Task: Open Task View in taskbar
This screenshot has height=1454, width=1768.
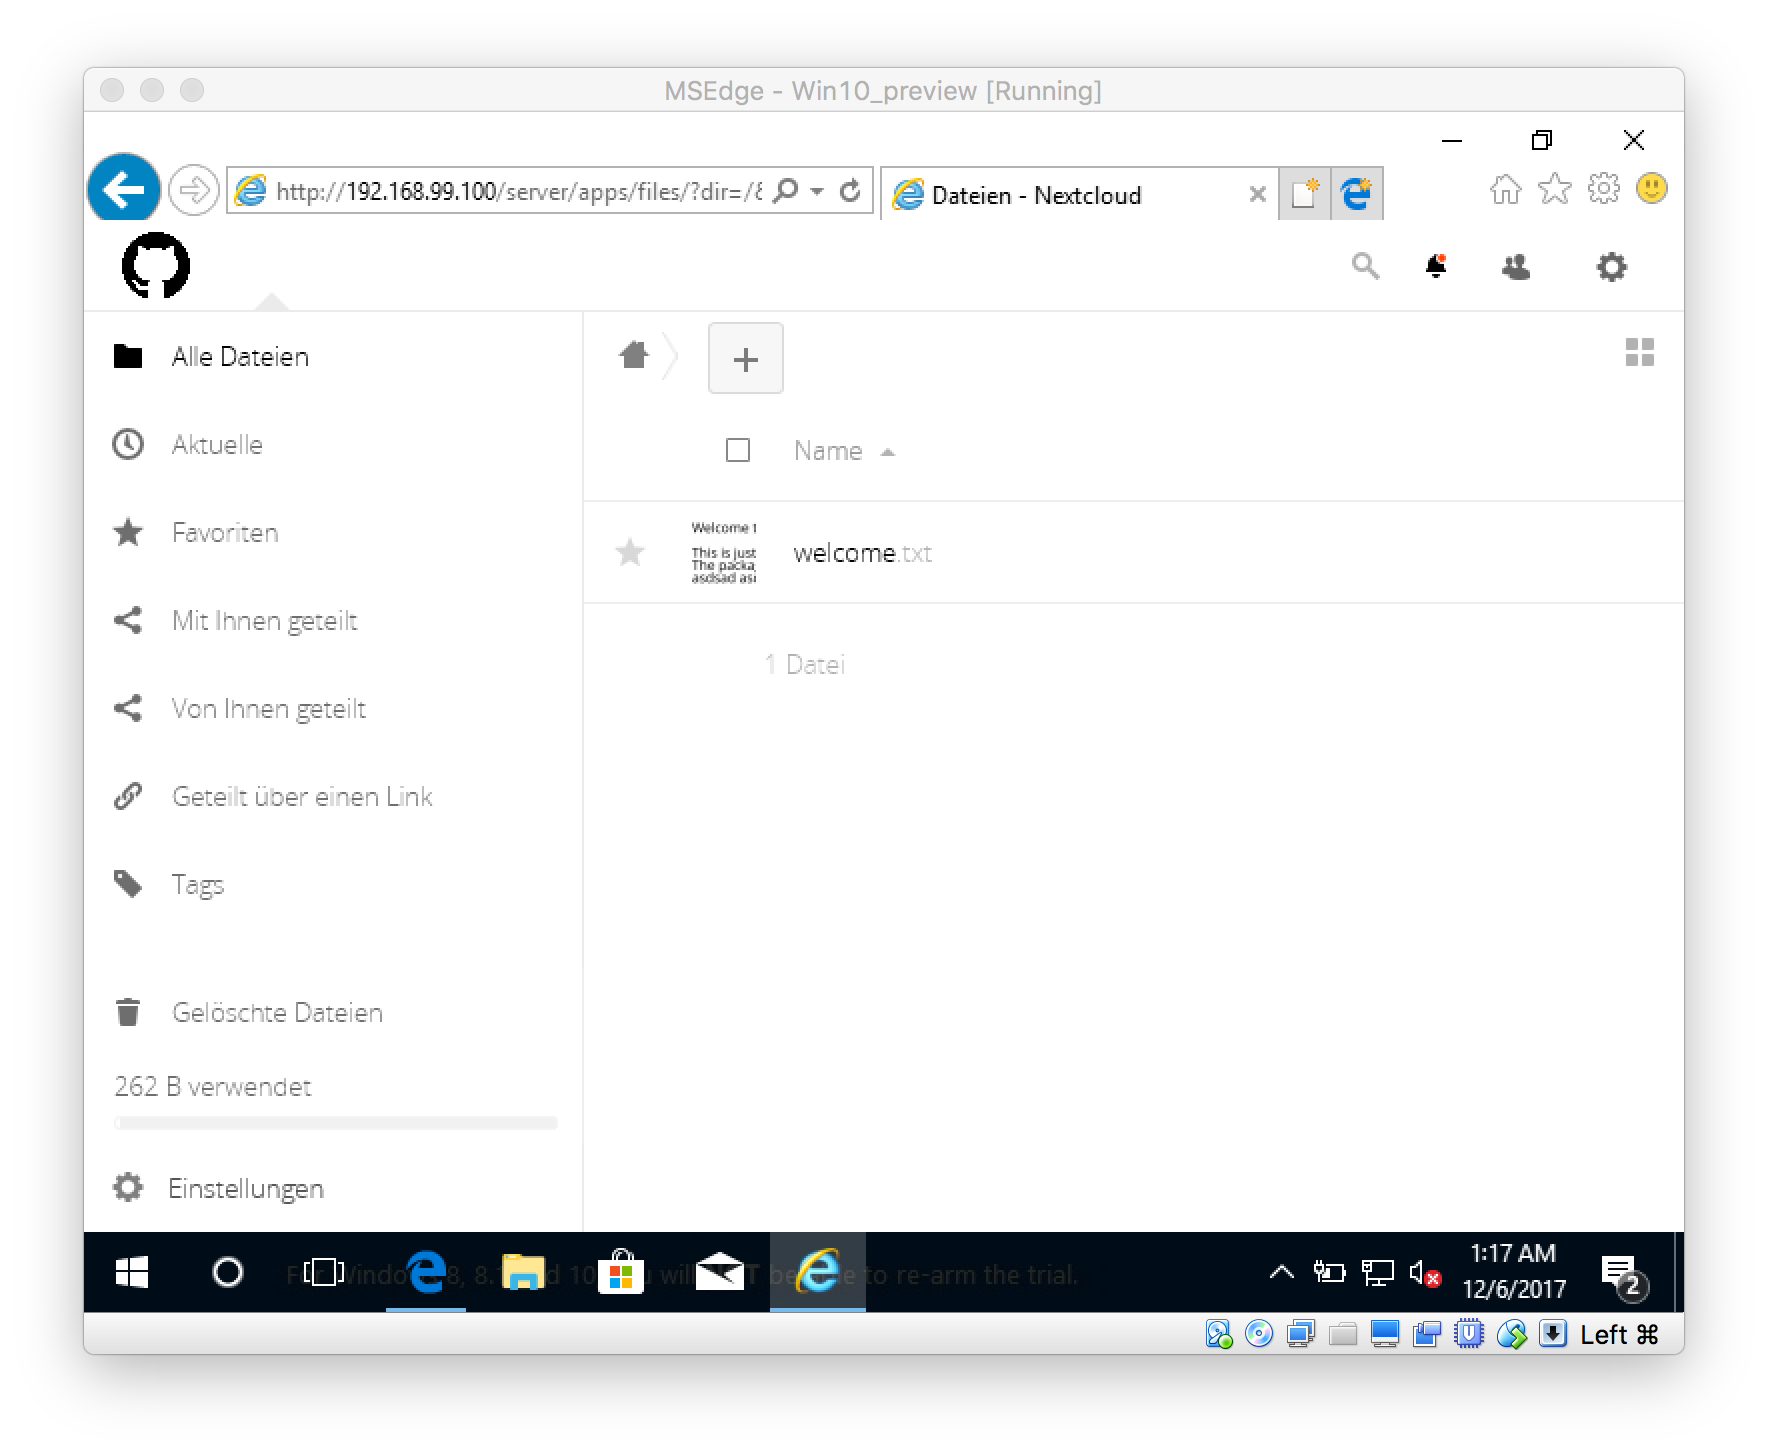Action: click(324, 1273)
